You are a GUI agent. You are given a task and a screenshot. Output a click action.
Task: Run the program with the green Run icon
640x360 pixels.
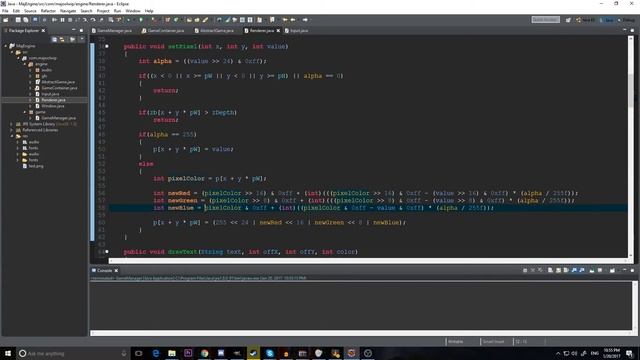point(141,20)
